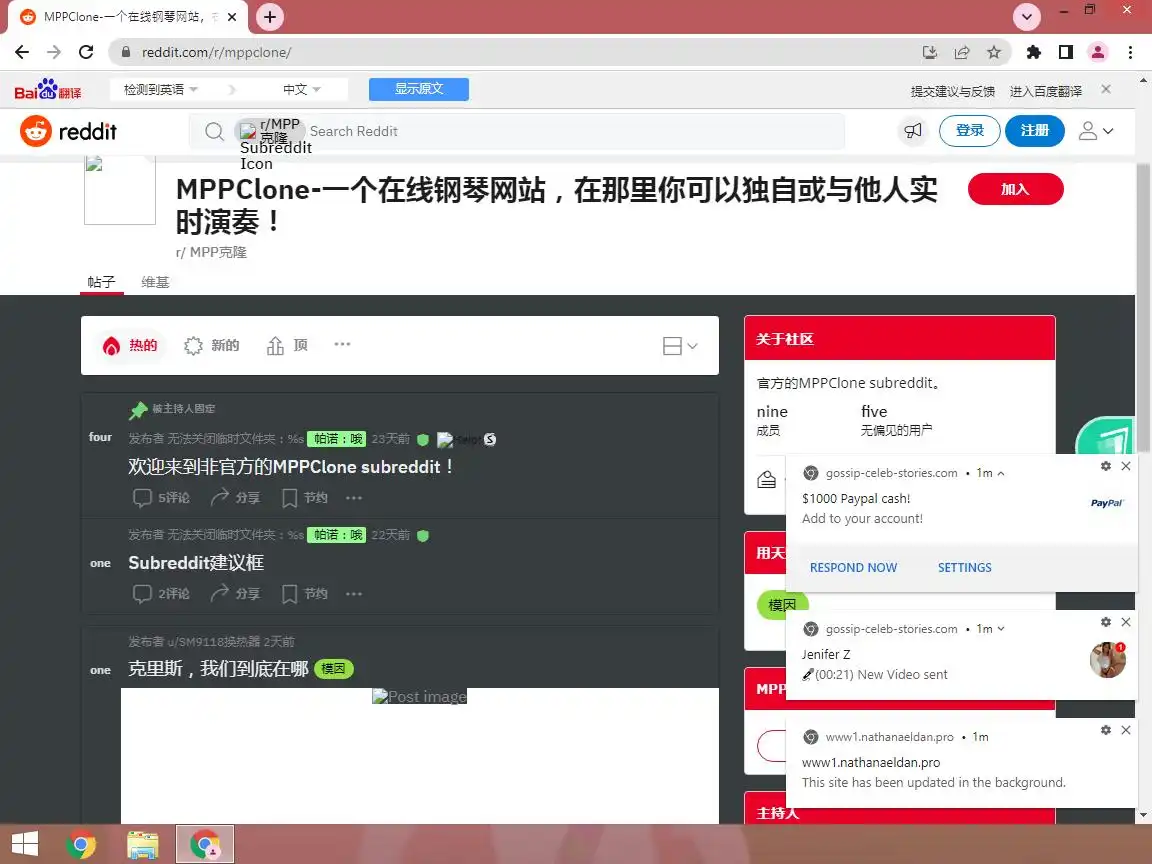Collapse the Paypal cash notification chevron
Viewport: 1152px width, 864px height.
click(x=1001, y=473)
